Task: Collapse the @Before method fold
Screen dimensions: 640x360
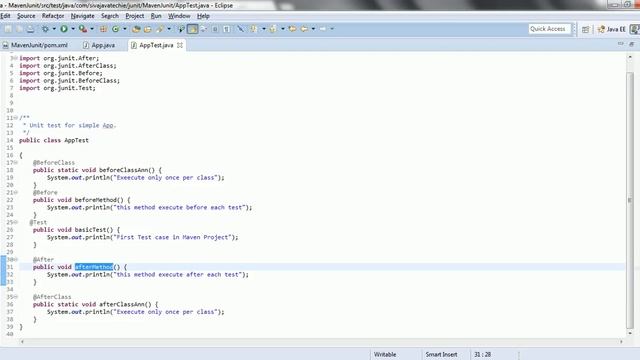Action: click(16, 192)
